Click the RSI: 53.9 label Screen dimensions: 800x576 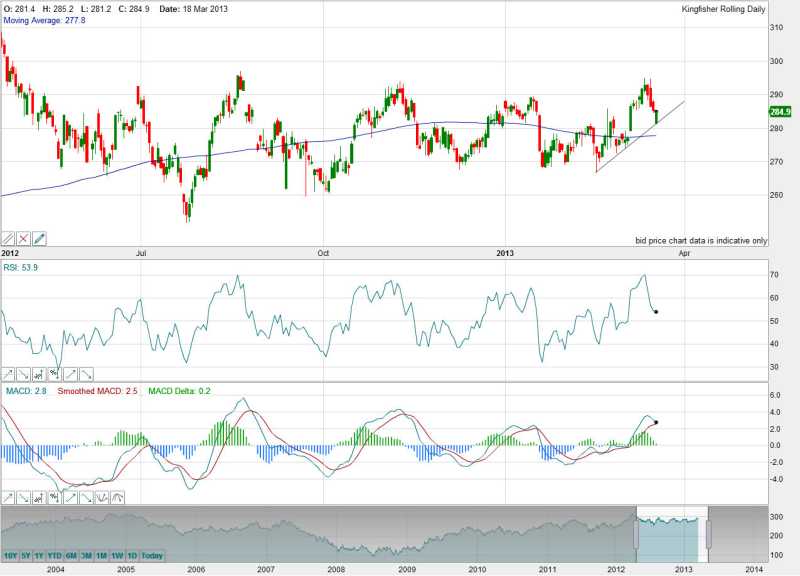click(20, 267)
